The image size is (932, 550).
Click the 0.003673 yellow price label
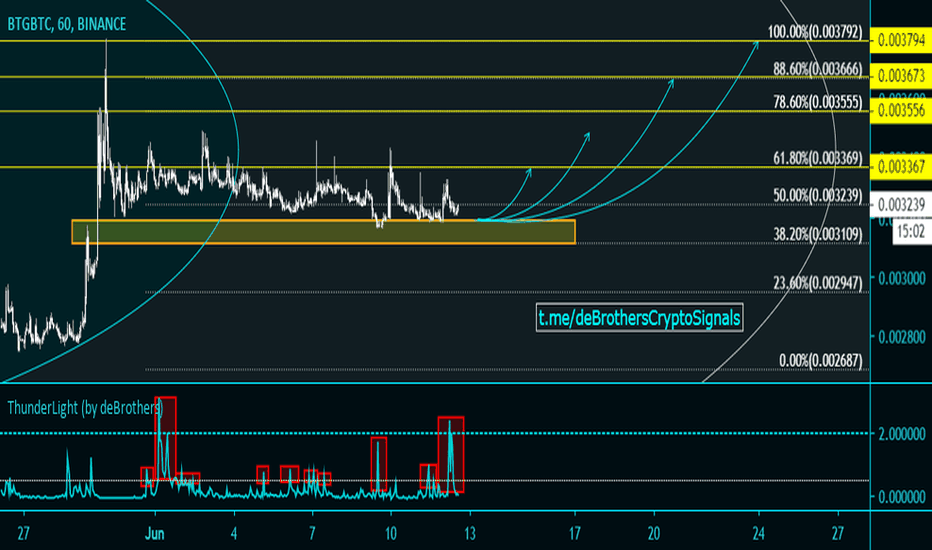click(901, 76)
